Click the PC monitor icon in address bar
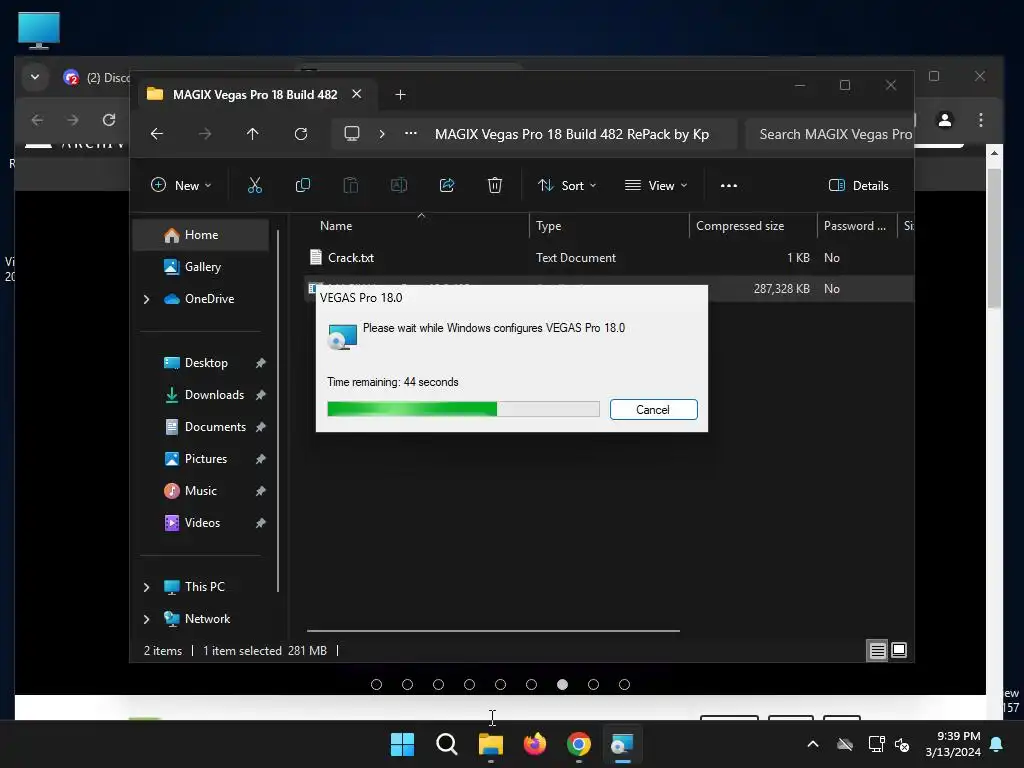The image size is (1024, 768). pyautogui.click(x=352, y=134)
